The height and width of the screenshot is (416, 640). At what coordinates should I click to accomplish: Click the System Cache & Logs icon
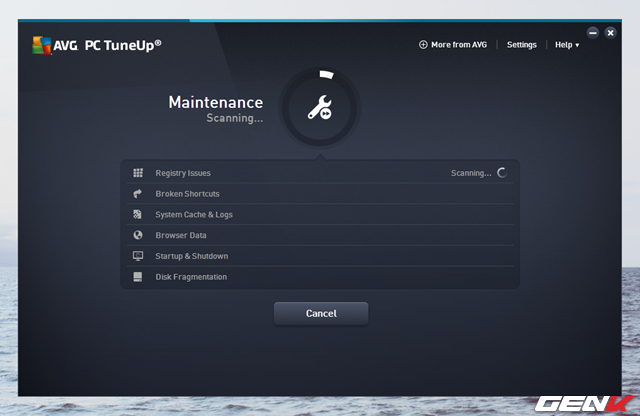[x=138, y=215]
